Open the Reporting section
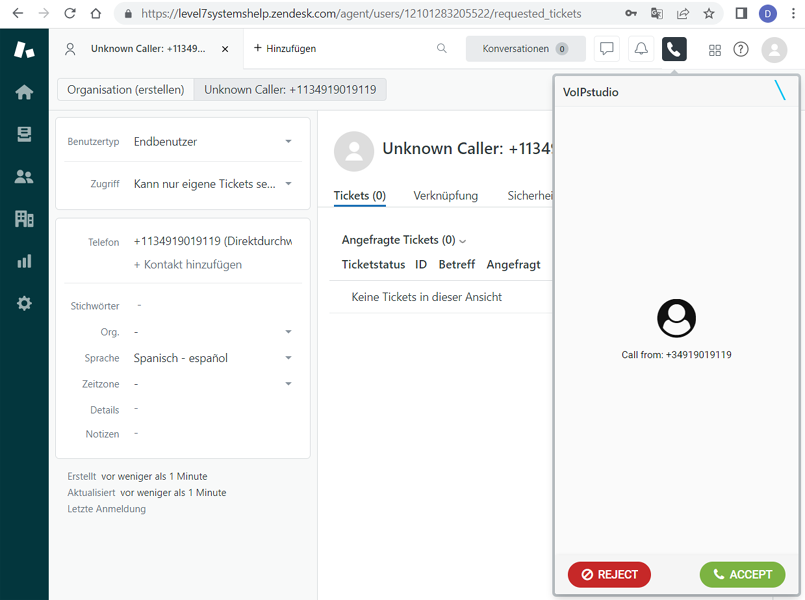This screenshot has width=805, height=600. pyautogui.click(x=23, y=261)
